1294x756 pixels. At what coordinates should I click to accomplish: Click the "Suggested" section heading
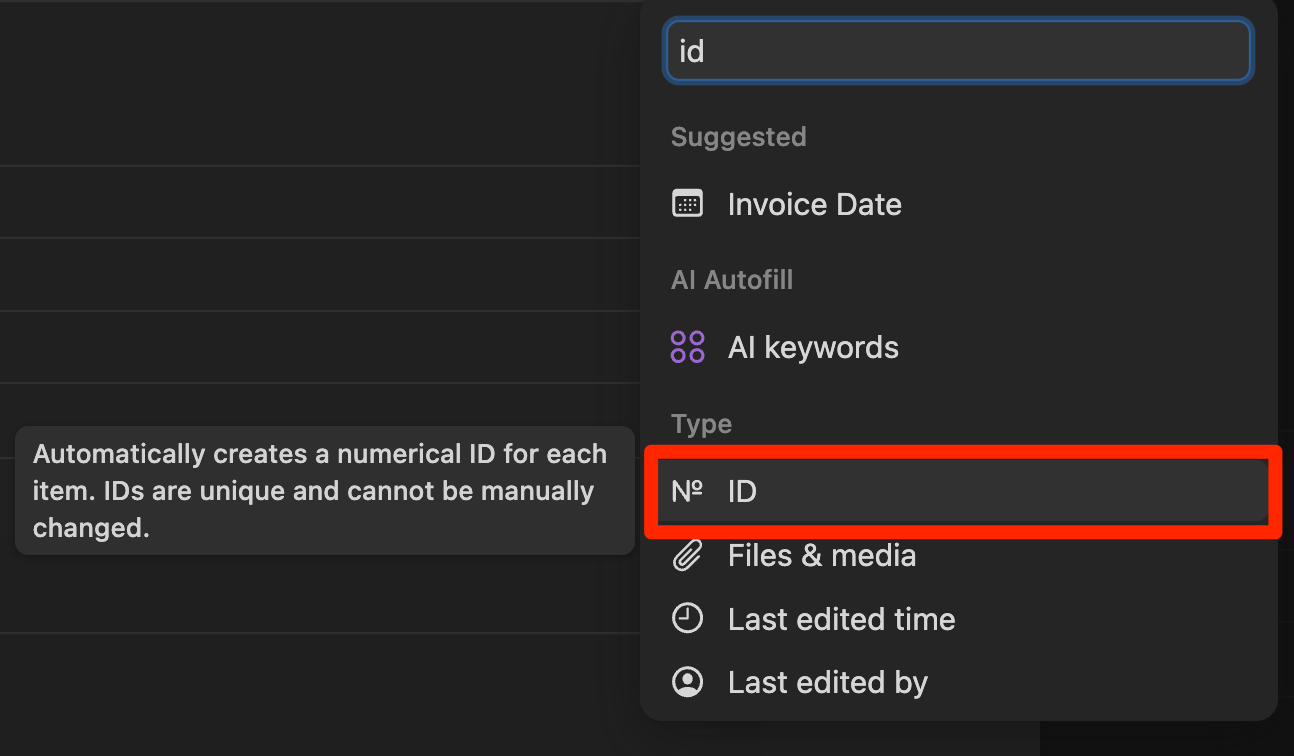[738, 137]
